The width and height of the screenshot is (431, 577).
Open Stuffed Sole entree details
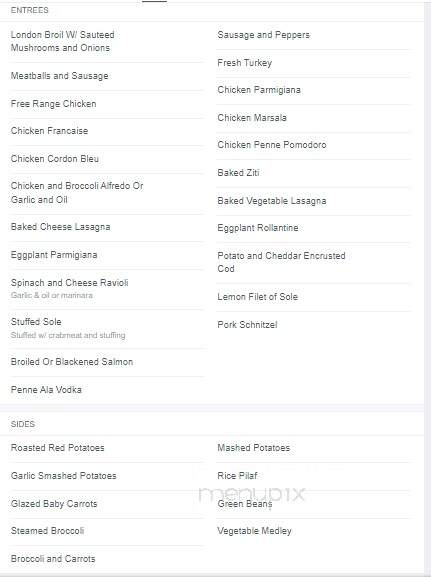(36, 322)
